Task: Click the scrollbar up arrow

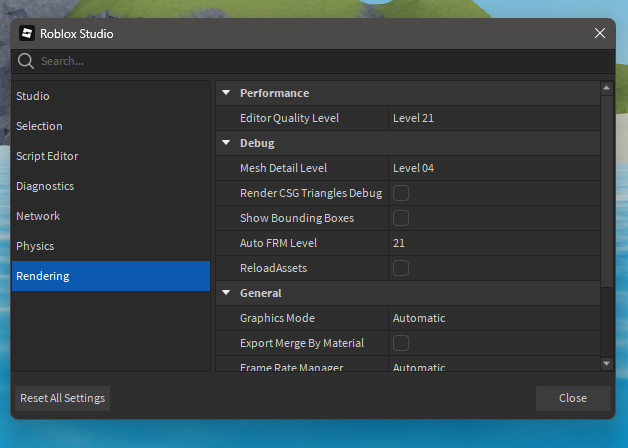Action: point(607,88)
